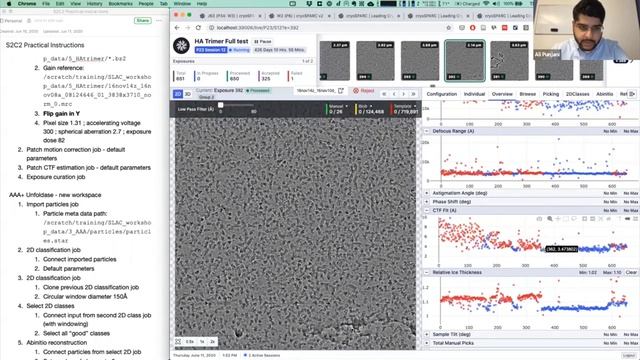Go forward with the browser forward arrow
Screen dimensions: 640x360
[188, 28]
